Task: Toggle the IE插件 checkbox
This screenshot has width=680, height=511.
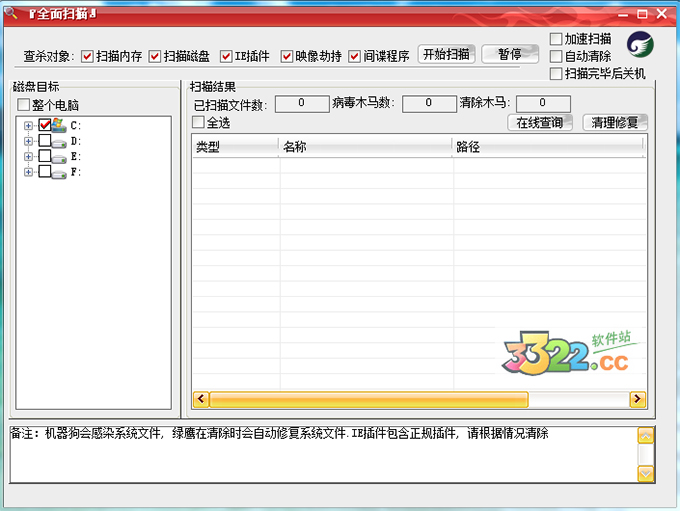Action: 226,56
